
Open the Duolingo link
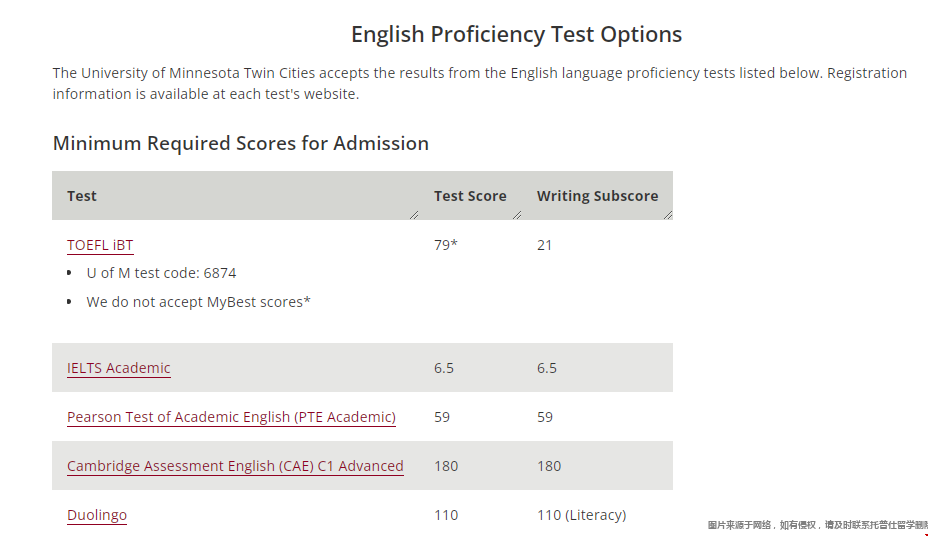[97, 515]
